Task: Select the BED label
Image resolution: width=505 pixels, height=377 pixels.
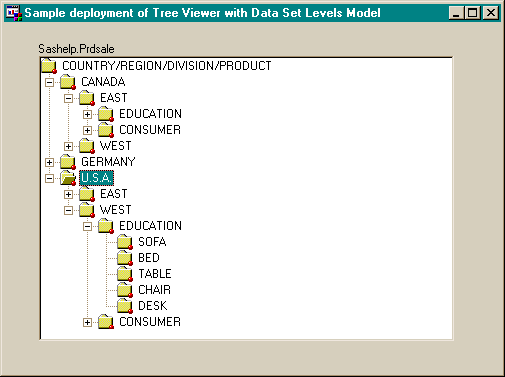Action: [x=149, y=258]
